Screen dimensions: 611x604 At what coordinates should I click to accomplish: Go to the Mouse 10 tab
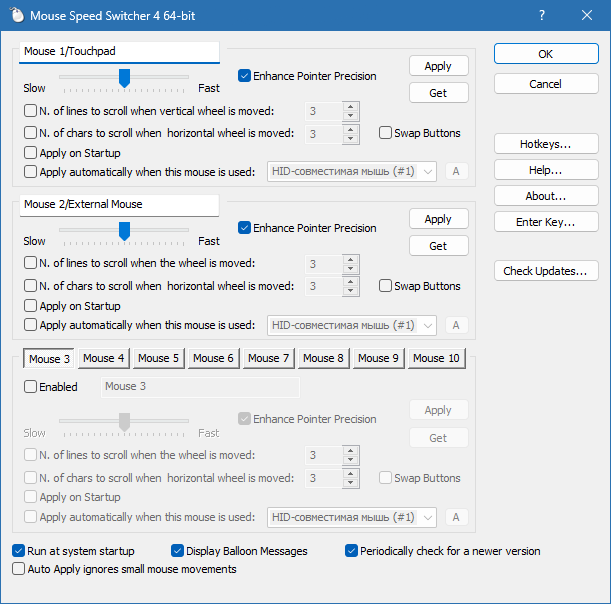coord(436,358)
